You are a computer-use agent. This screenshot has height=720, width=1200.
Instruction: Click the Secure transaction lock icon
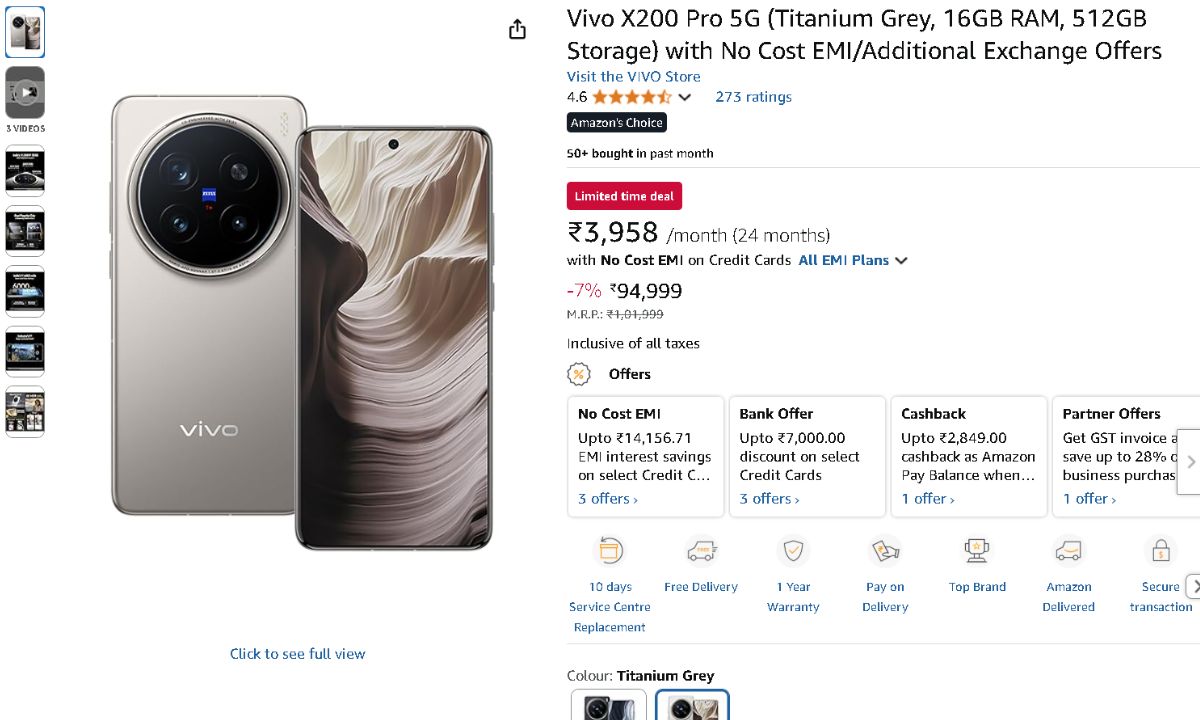click(x=1161, y=551)
